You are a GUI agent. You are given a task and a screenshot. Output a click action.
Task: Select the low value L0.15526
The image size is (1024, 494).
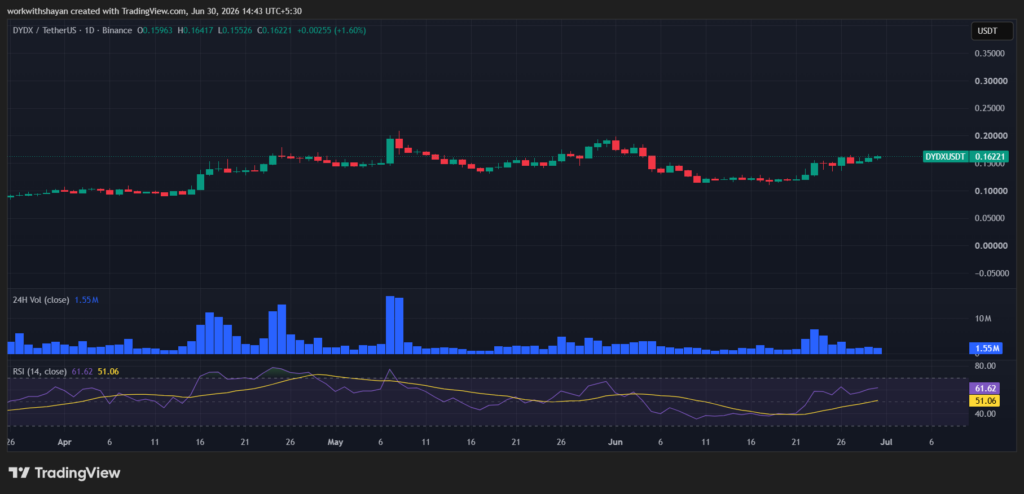pos(236,30)
